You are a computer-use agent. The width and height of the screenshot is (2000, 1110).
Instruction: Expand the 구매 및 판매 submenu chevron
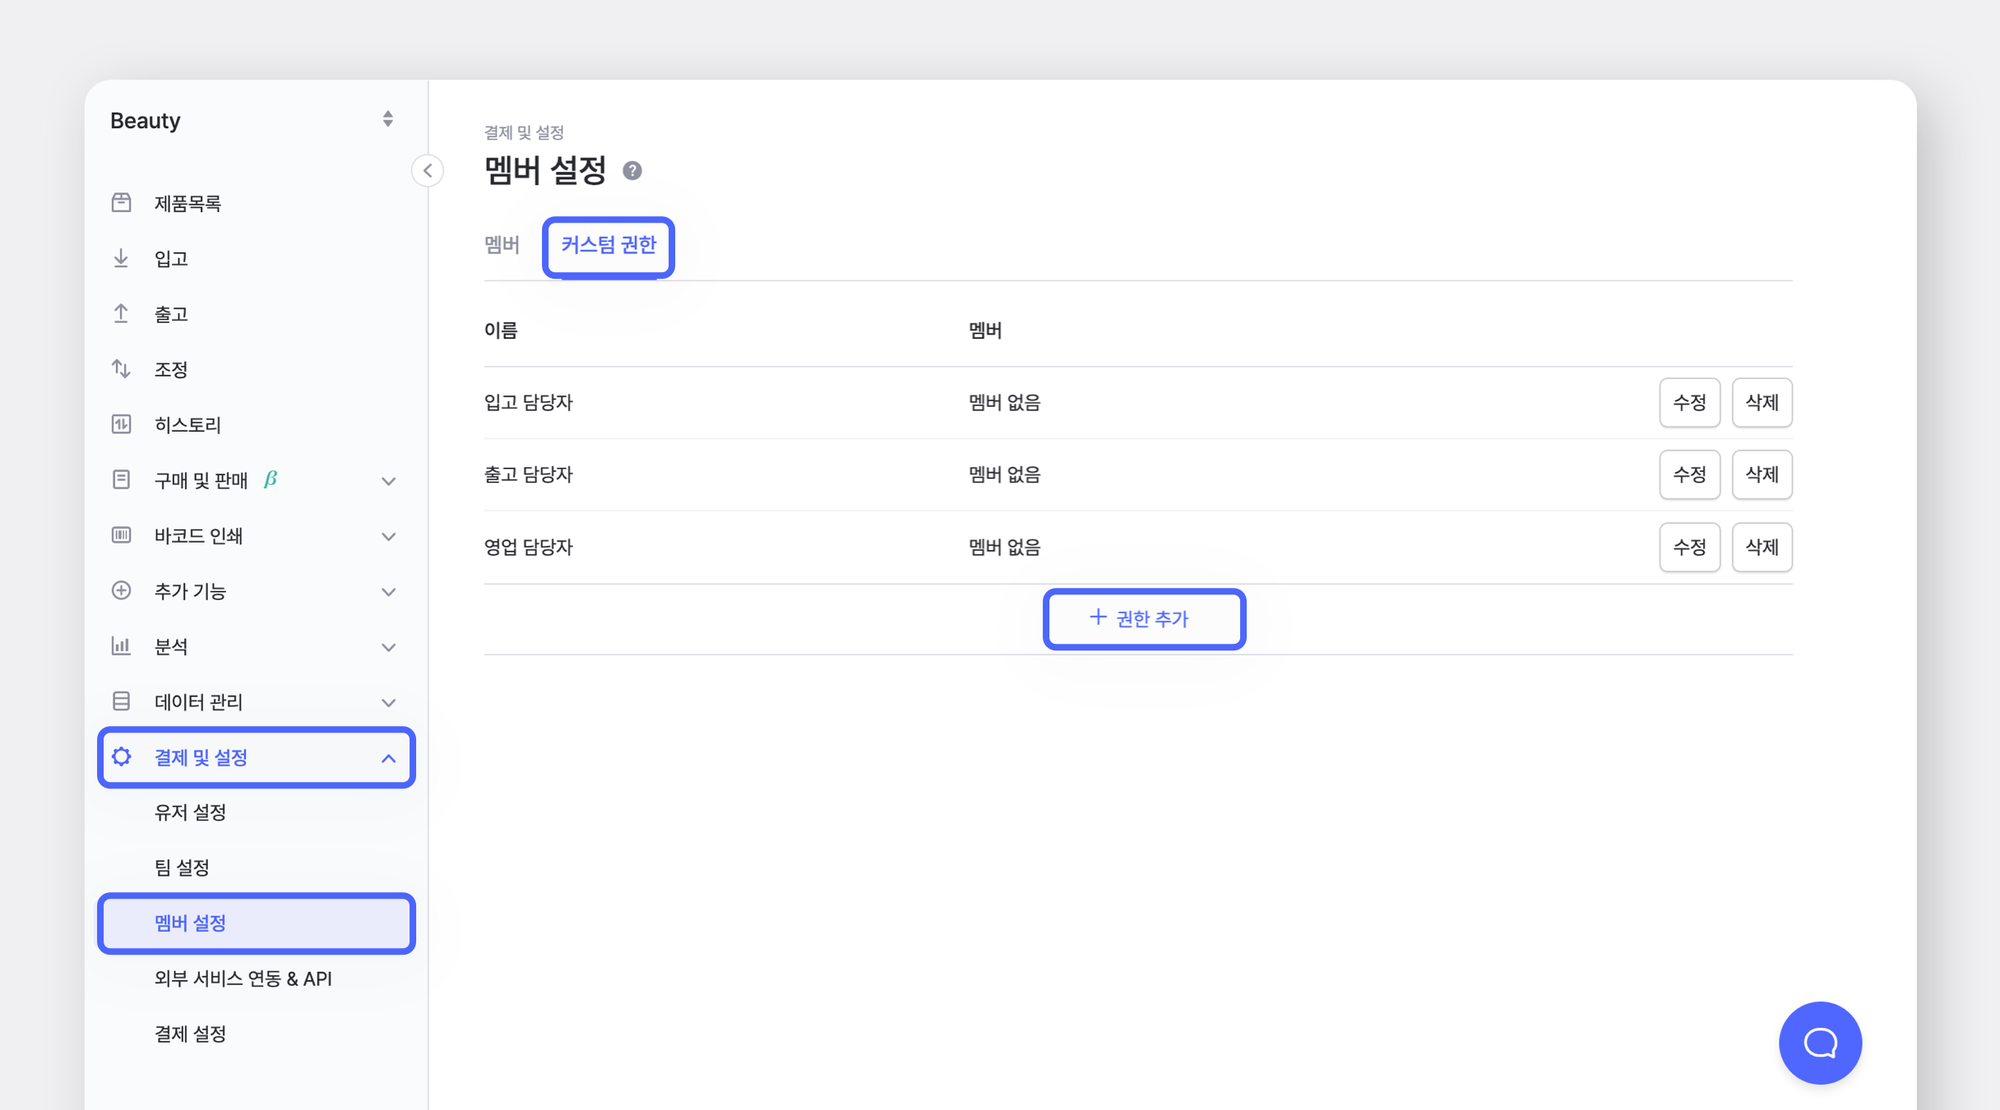[x=389, y=481]
